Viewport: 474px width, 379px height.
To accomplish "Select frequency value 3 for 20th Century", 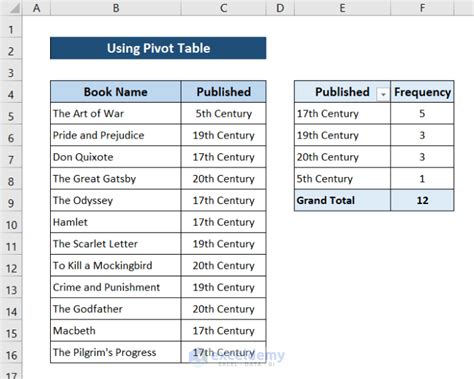I will (422, 157).
